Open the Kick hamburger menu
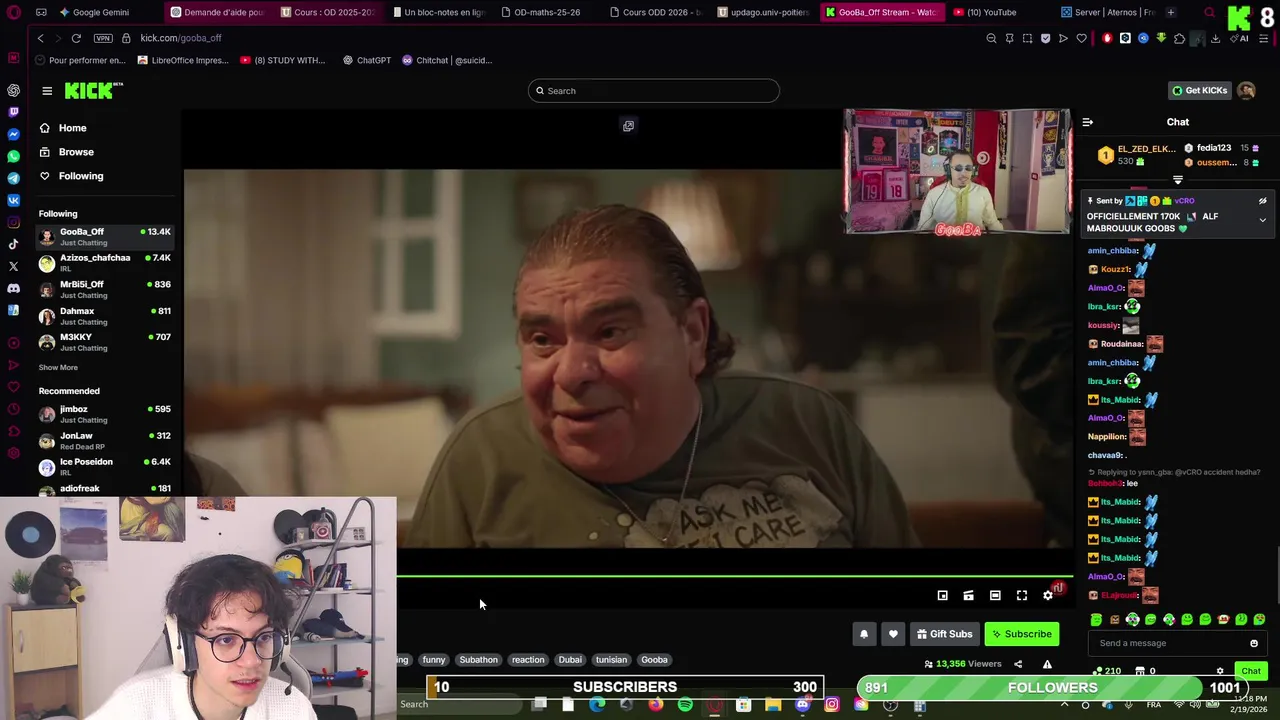This screenshot has height=720, width=1280. pyautogui.click(x=47, y=91)
